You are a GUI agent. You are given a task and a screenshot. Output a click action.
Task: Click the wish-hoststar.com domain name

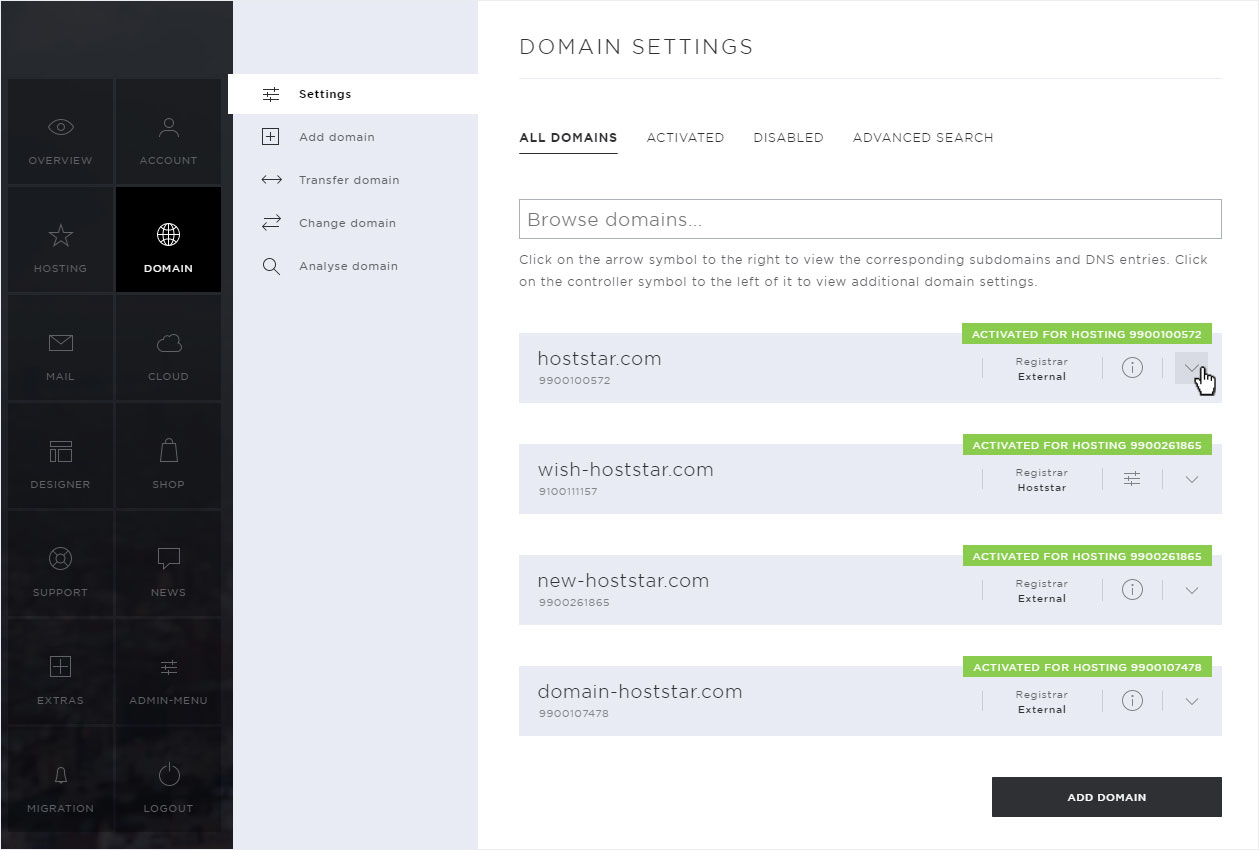coord(625,470)
